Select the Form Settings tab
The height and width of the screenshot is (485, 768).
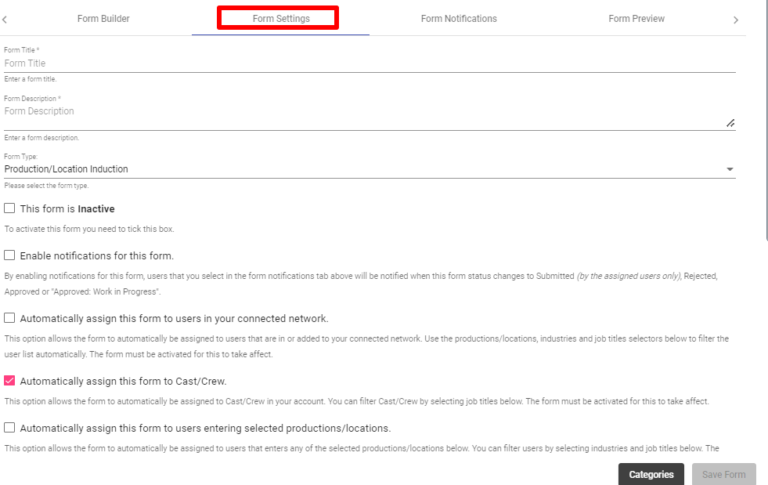[281, 19]
